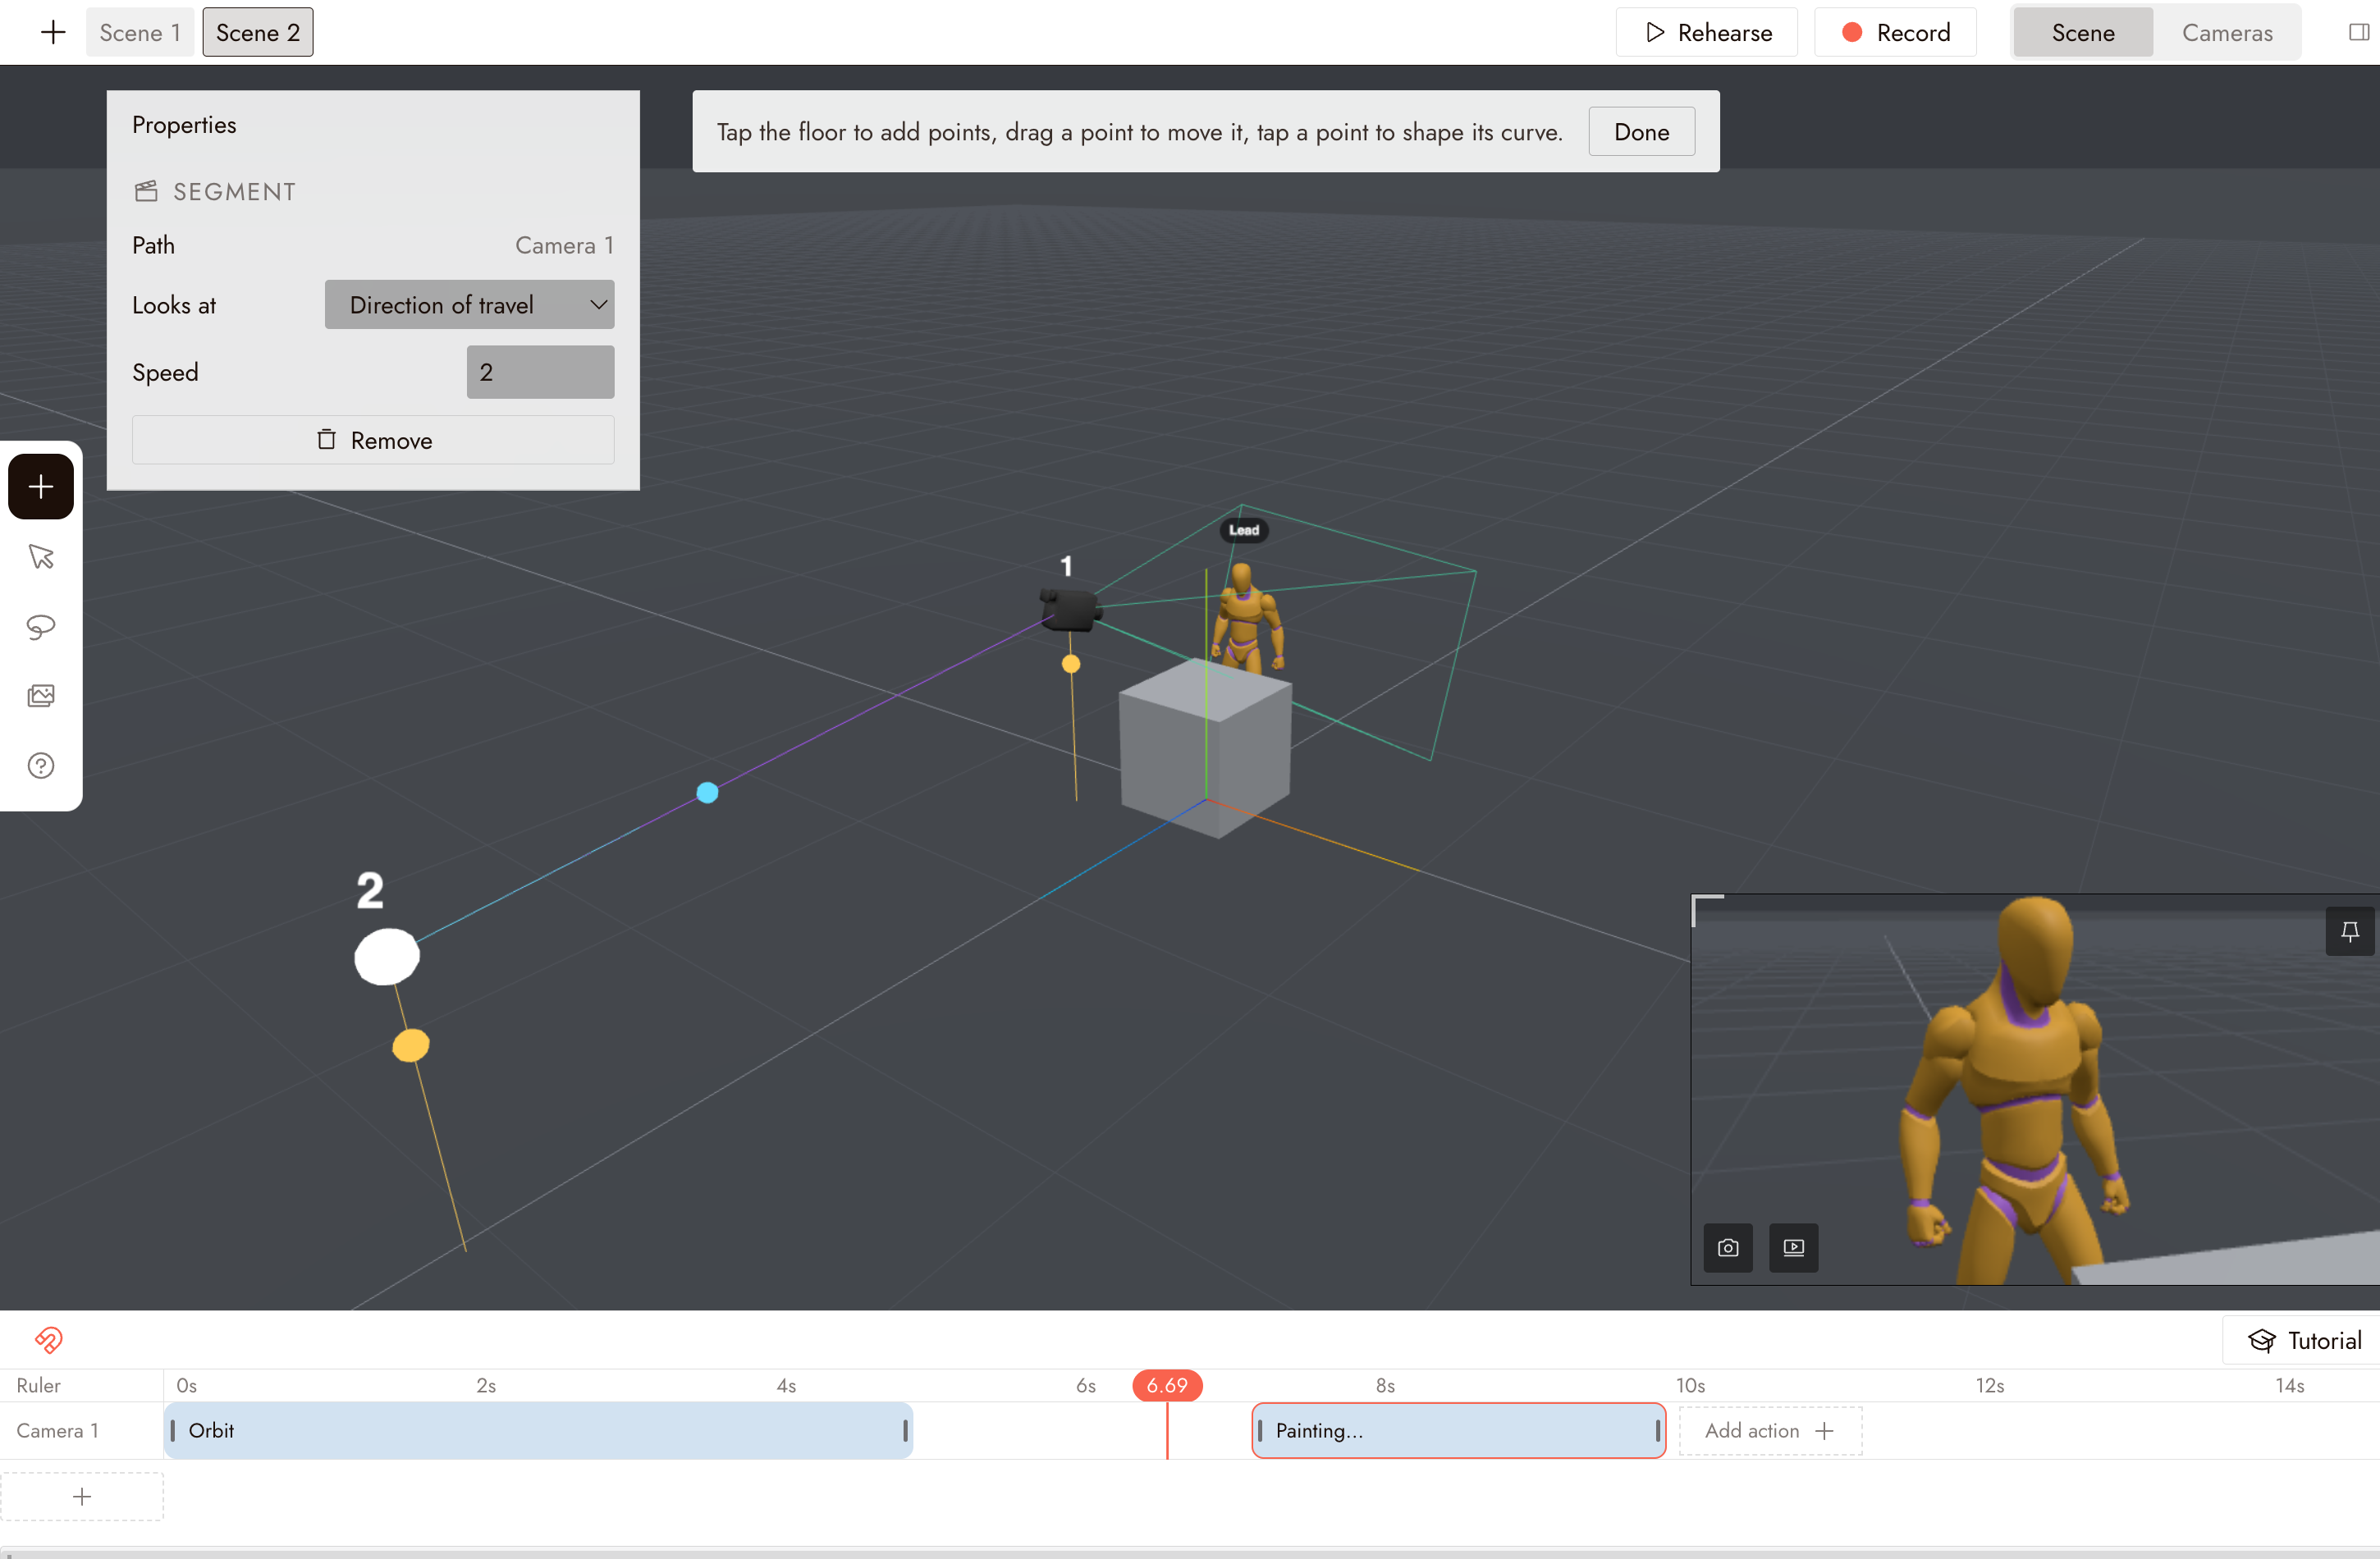The width and height of the screenshot is (2380, 1559).
Task: Click the camera preview thumbnail
Action: [x=2035, y=1090]
